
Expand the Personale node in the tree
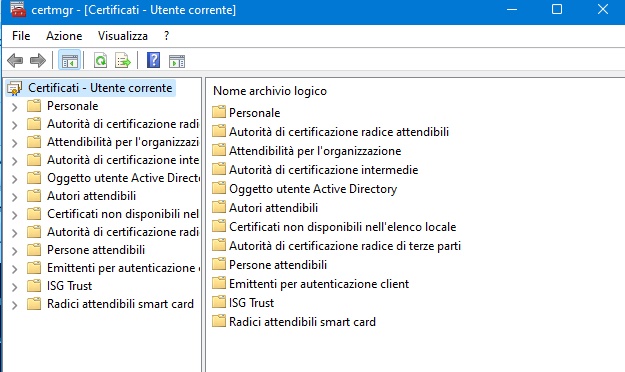pyautogui.click(x=15, y=107)
